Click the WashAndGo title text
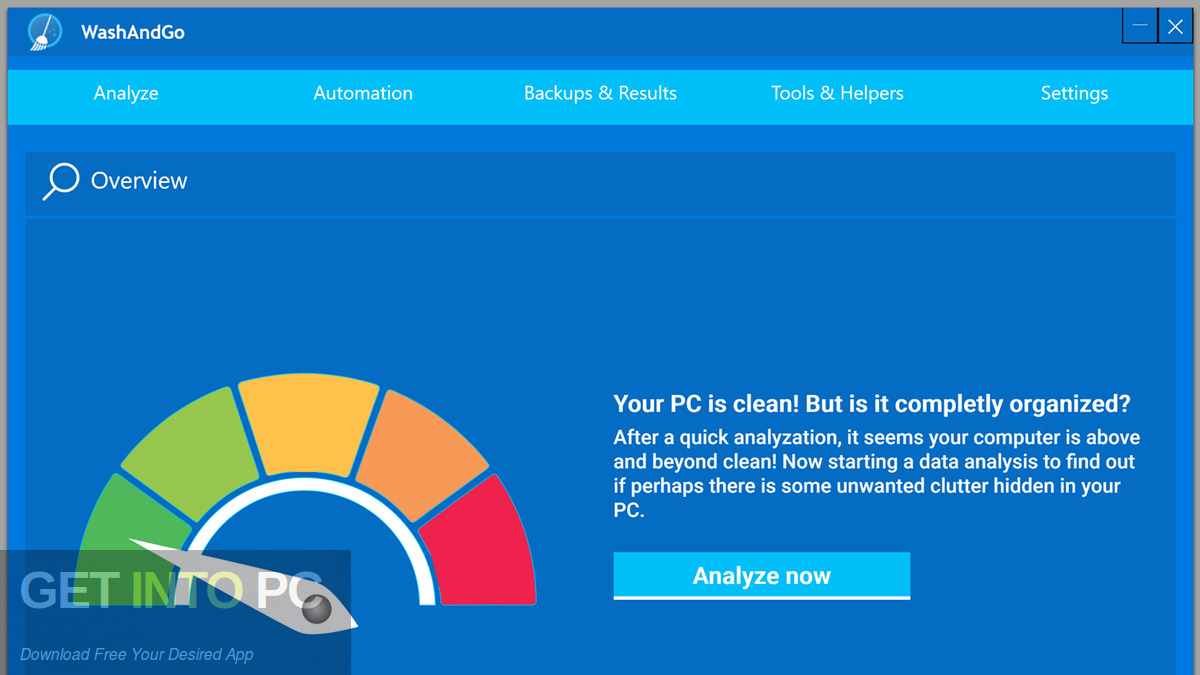The image size is (1200, 675). click(133, 32)
